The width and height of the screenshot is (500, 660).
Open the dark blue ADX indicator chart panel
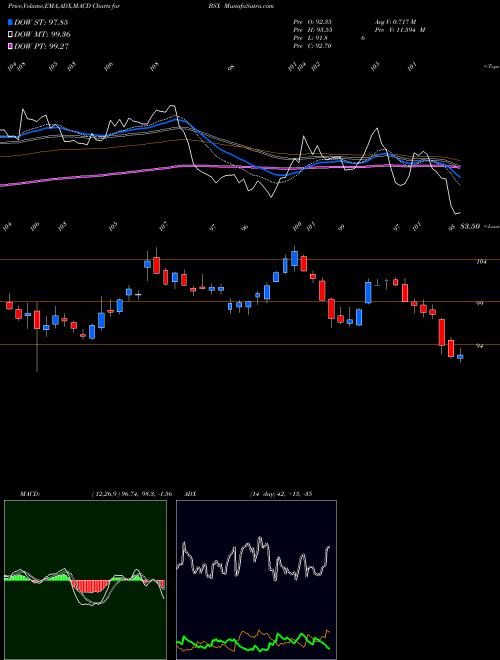point(256,580)
